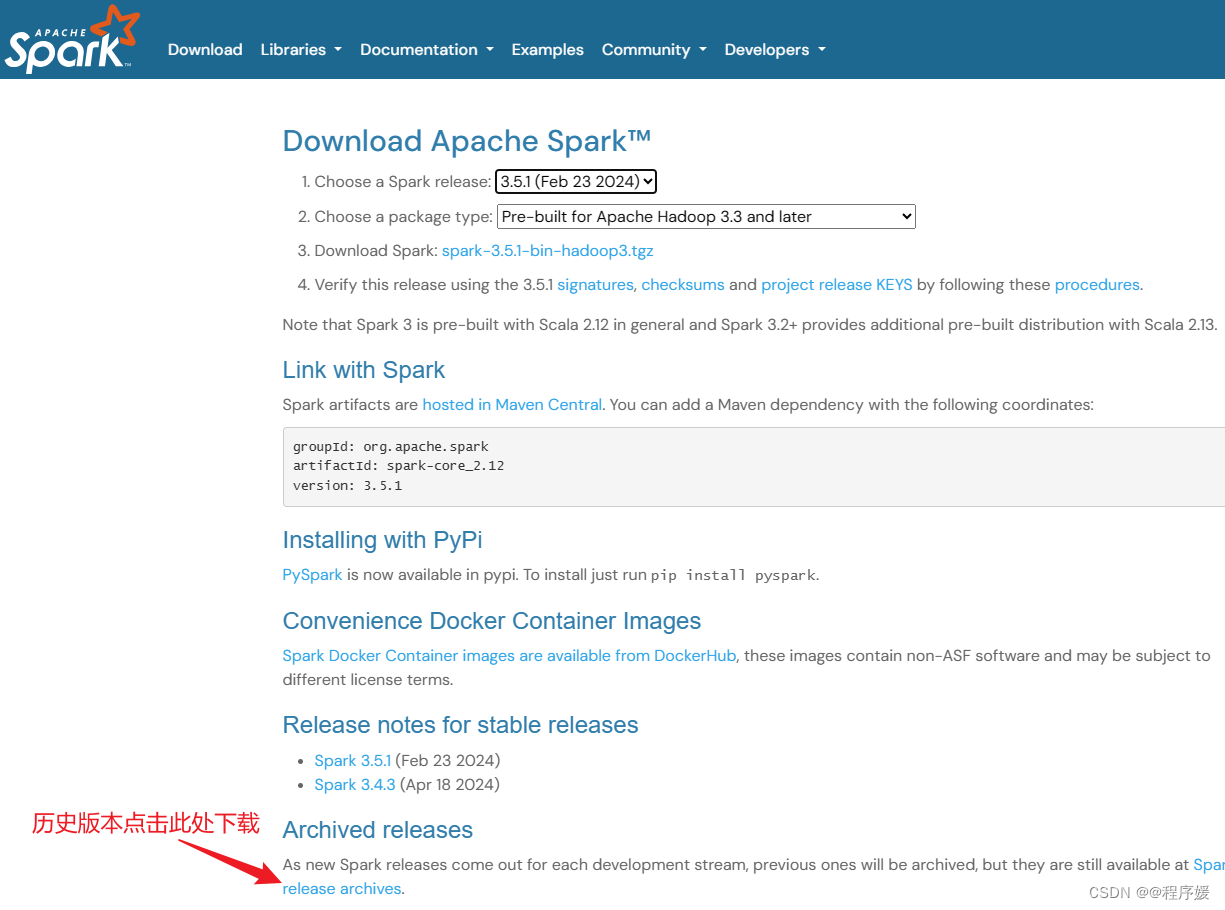Viewport: 1225px width, 910px height.
Task: View Spark 3.5.1 release notes
Action: (352, 760)
